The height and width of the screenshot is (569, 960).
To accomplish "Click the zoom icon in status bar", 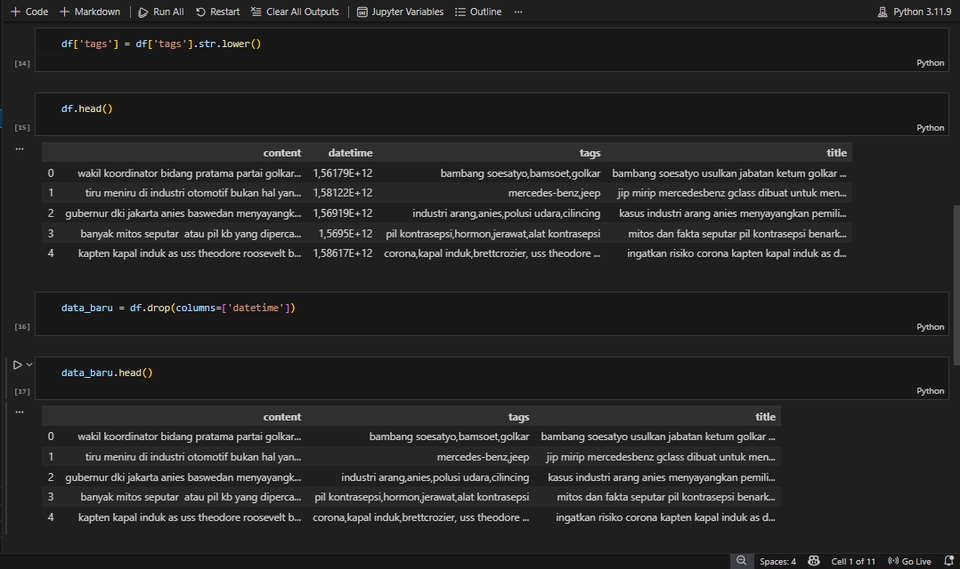I will click(x=741, y=561).
